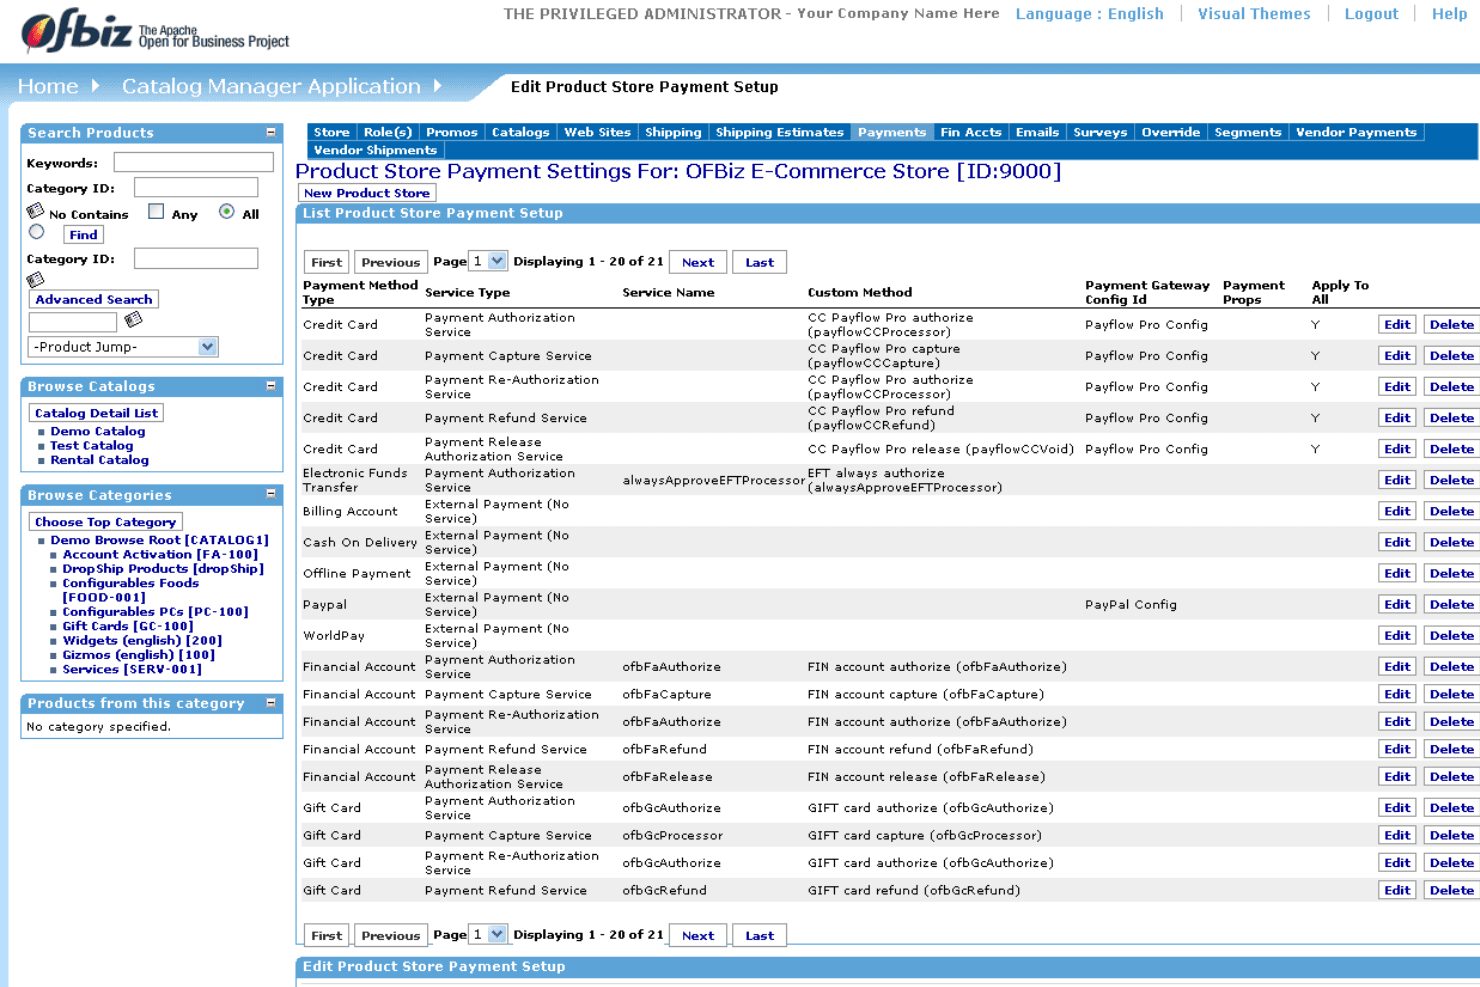
Task: Open the bottom Page number dropdown
Action: click(488, 934)
